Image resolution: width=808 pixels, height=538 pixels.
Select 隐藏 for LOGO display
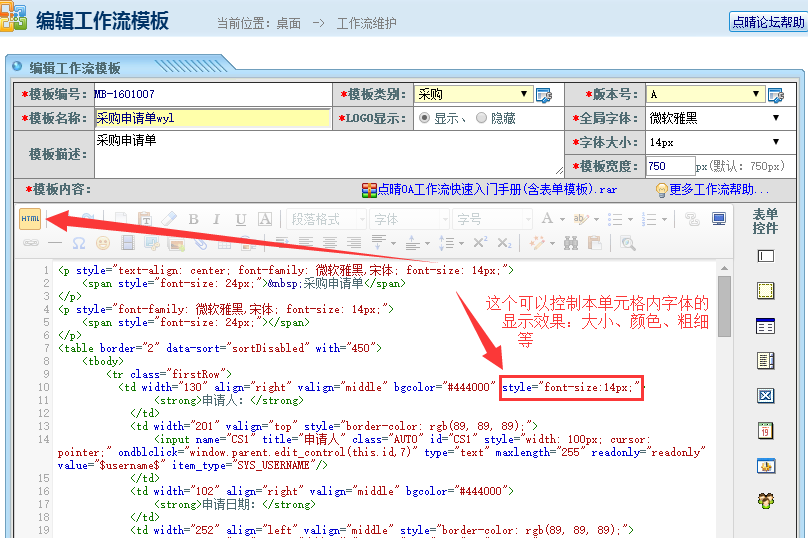click(x=481, y=118)
